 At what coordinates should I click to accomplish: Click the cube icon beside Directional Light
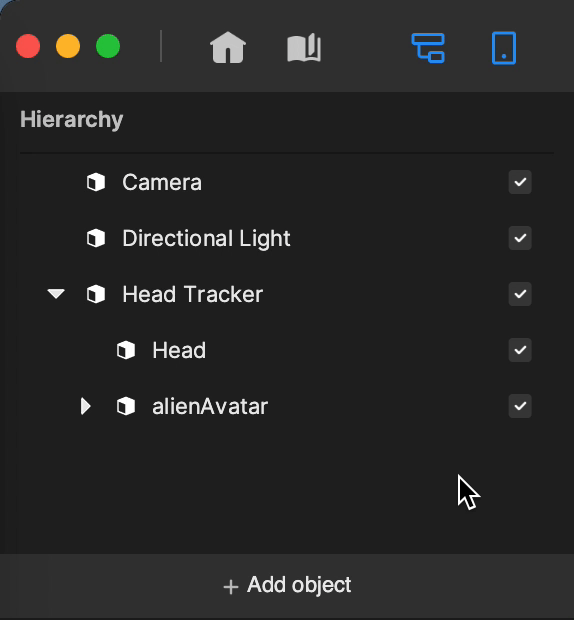pyautogui.click(x=96, y=238)
